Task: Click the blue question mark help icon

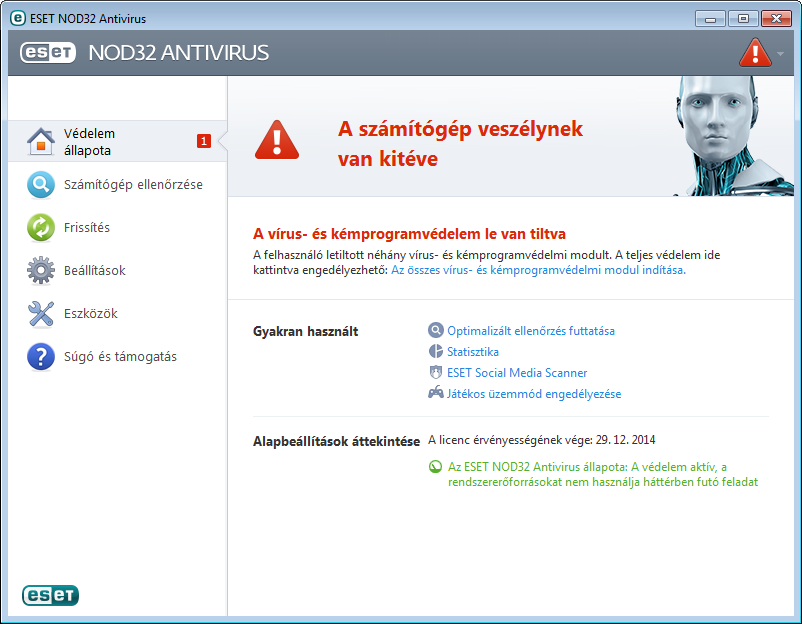Action: 41,356
